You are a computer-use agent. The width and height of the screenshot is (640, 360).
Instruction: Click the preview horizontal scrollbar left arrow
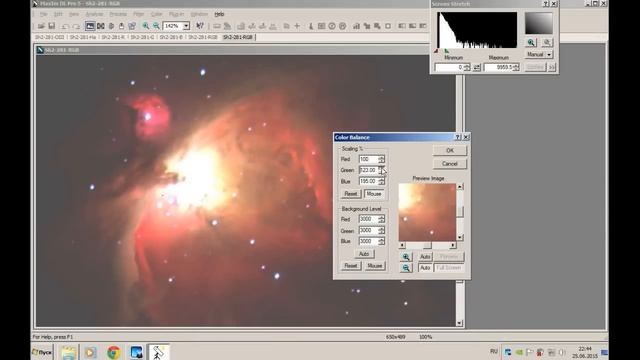[x=402, y=245]
